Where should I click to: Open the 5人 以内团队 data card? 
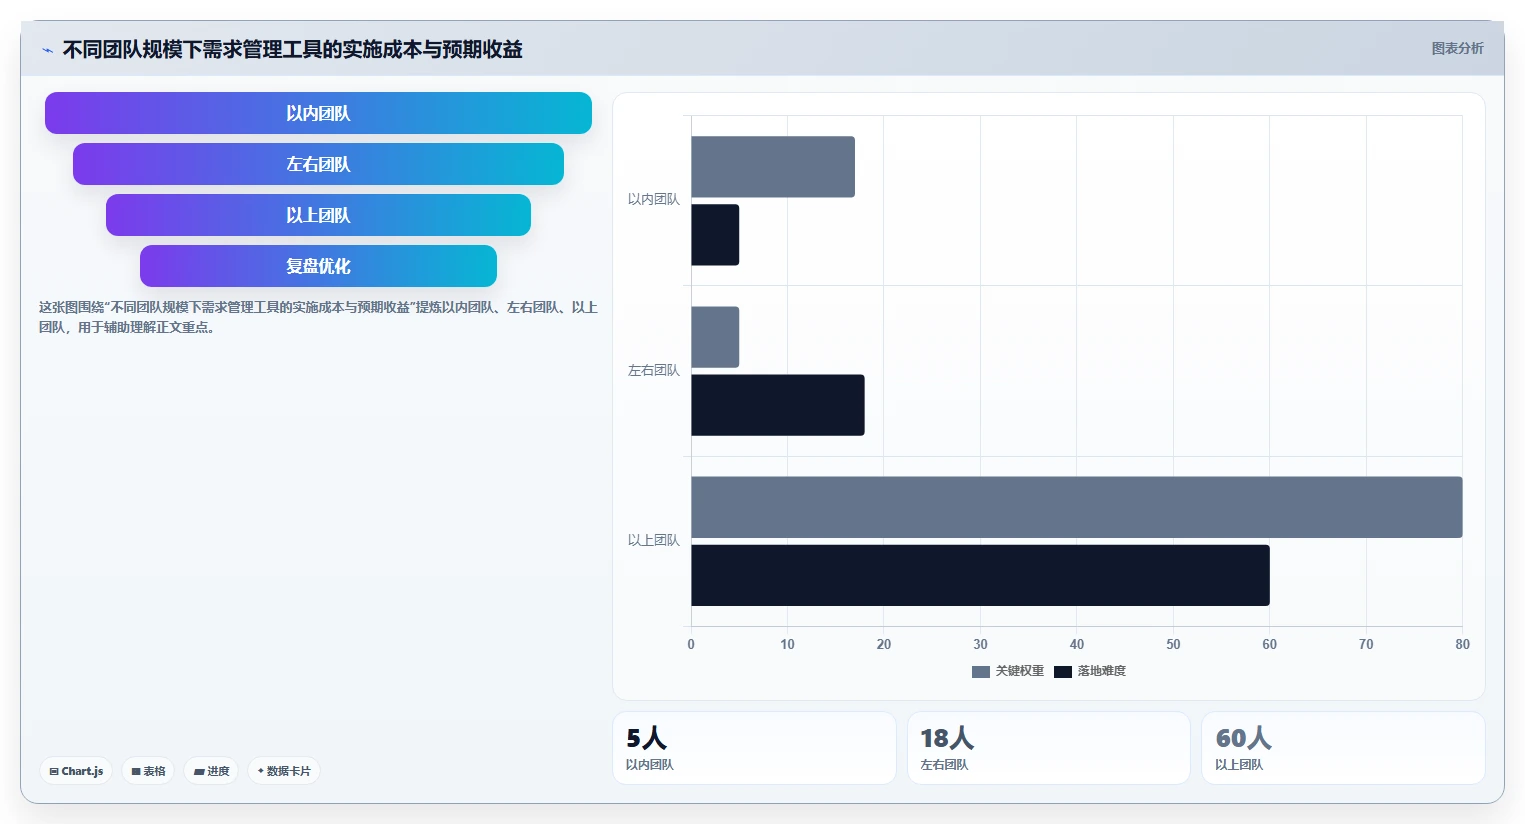754,748
